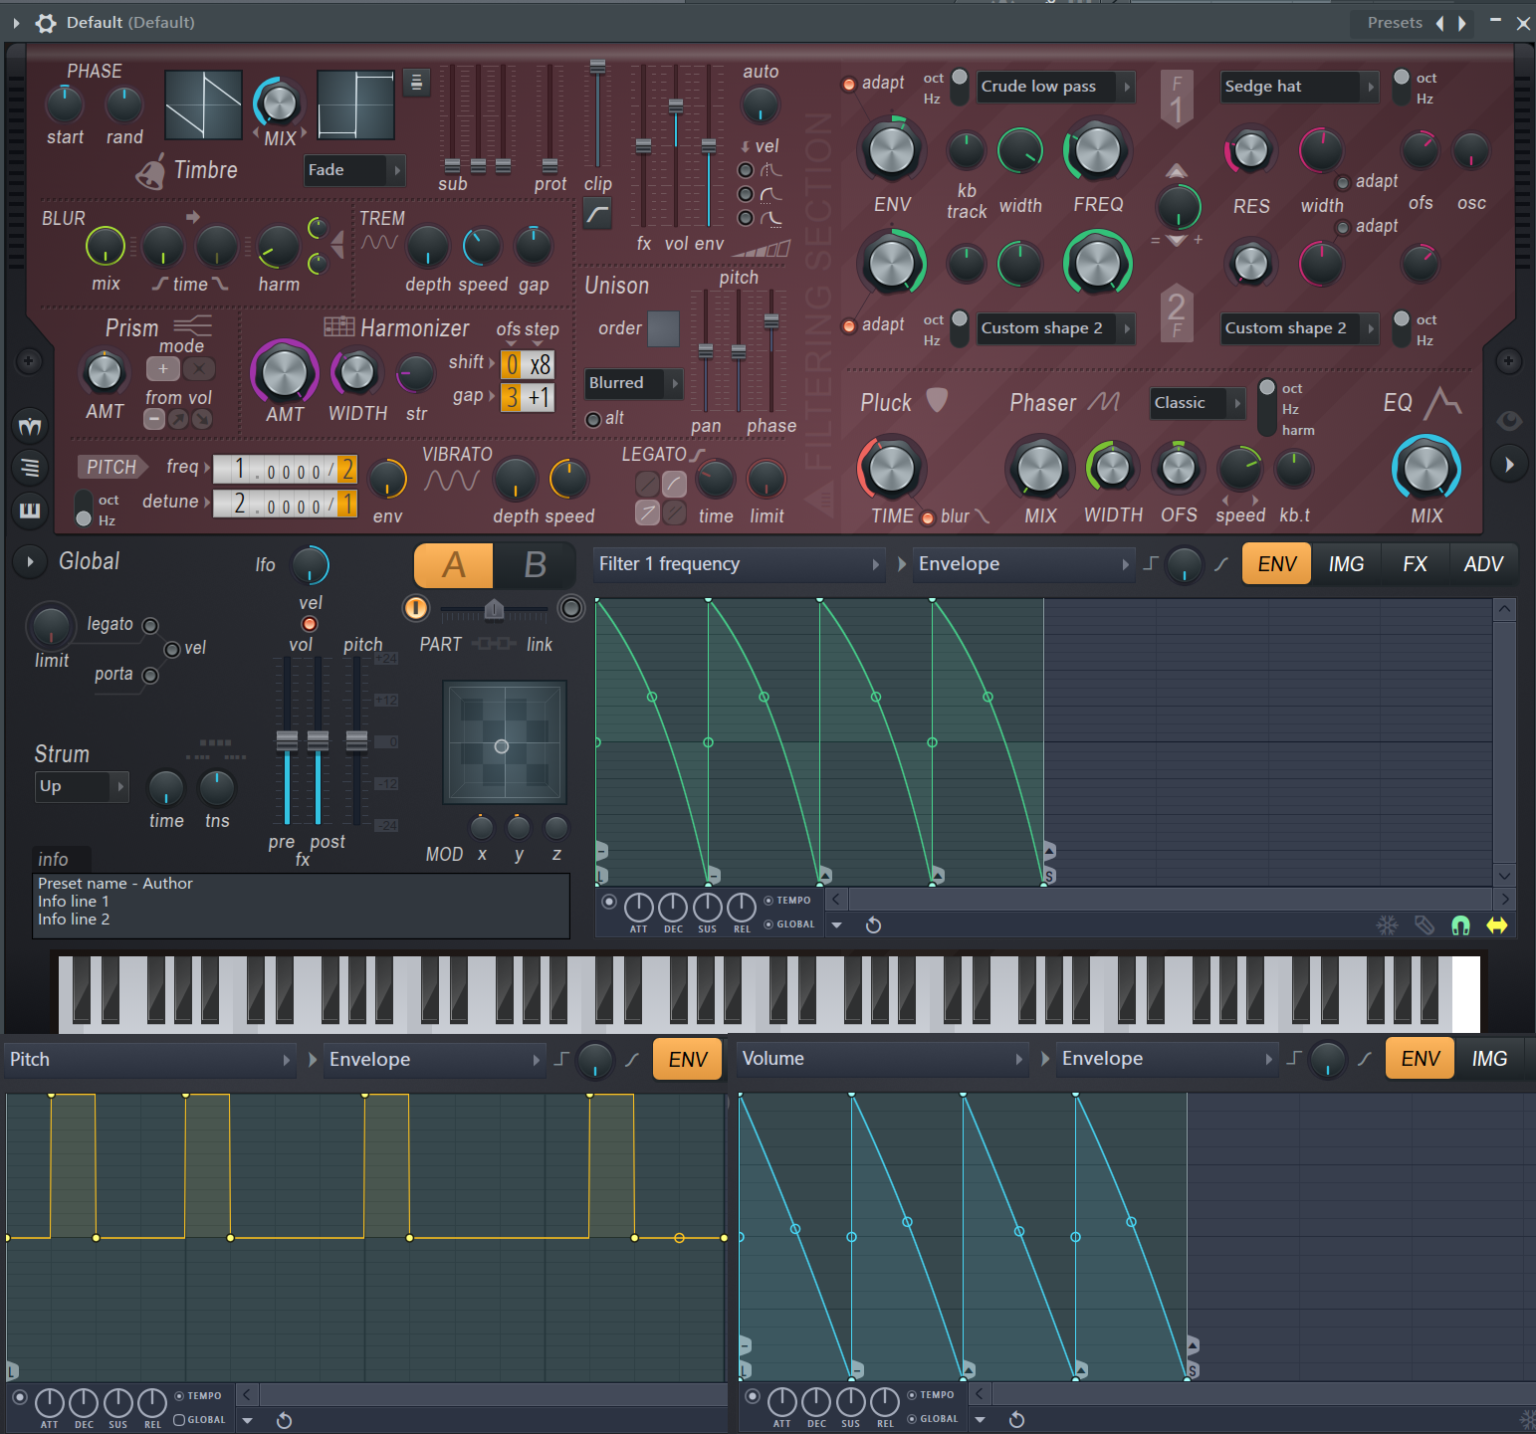Viewport: 1536px width, 1434px height.
Task: Flip the envelope with the yellow arrow icon
Action: tap(1497, 926)
